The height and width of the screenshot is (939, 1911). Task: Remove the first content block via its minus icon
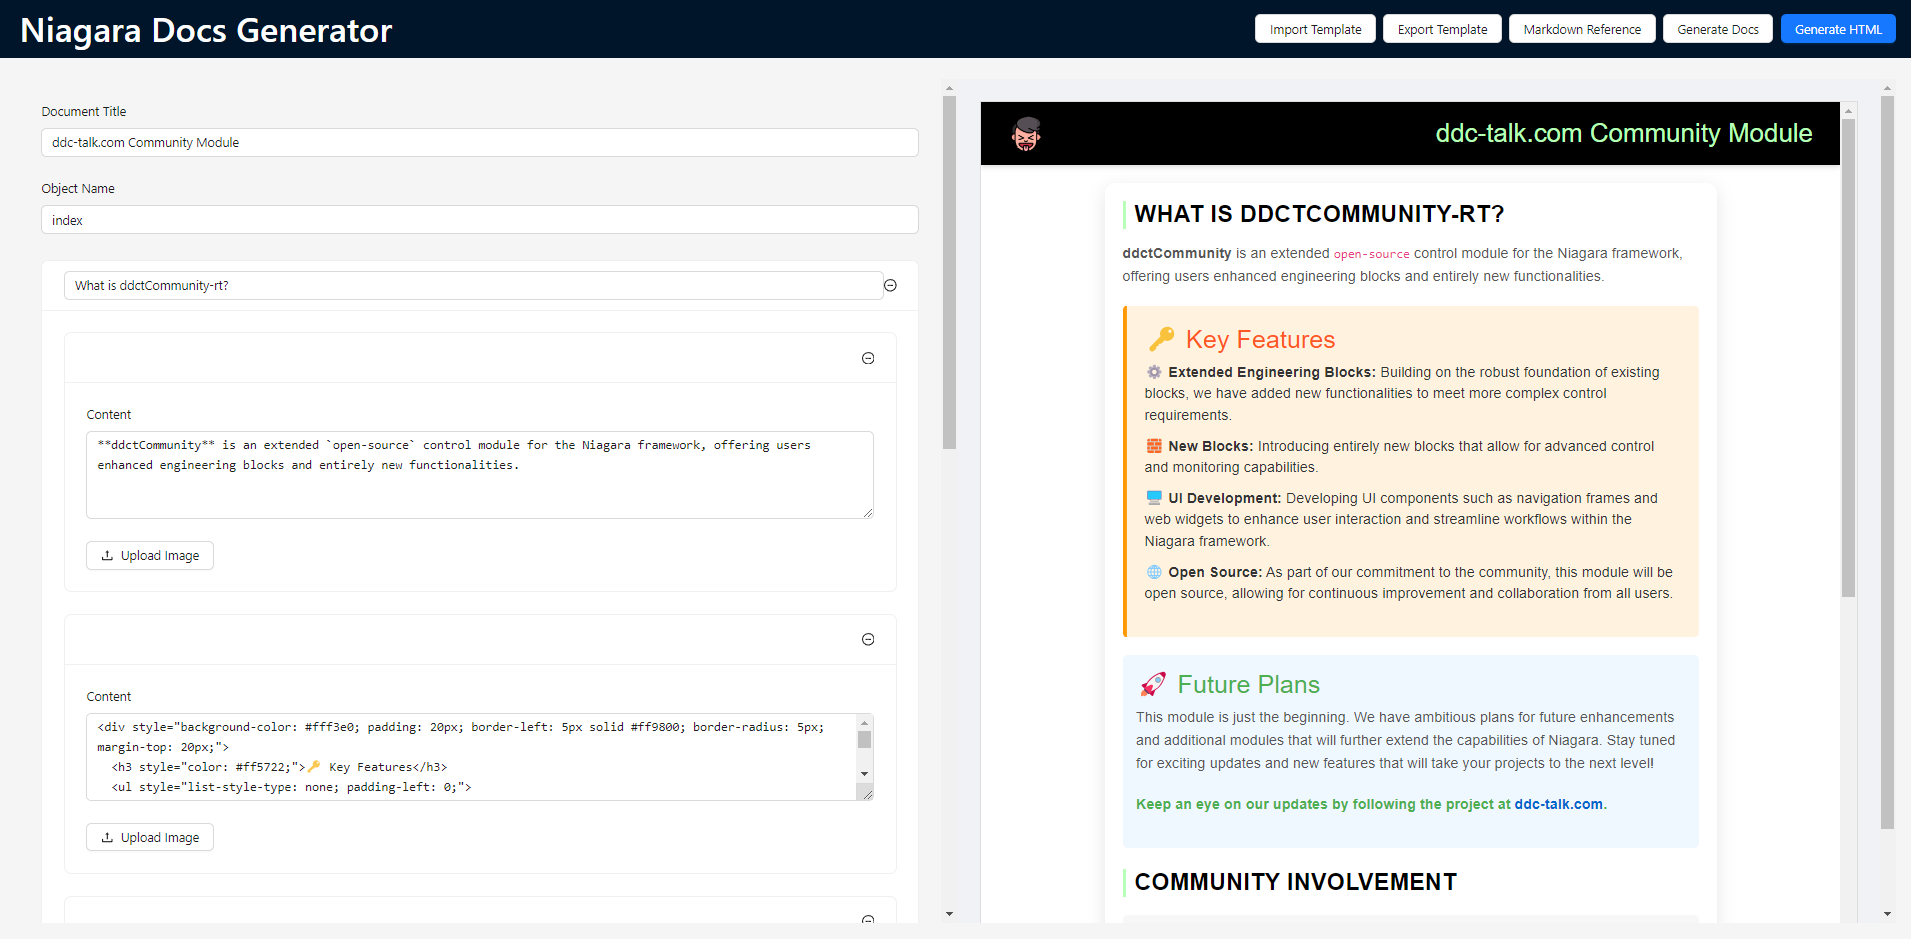(x=868, y=358)
